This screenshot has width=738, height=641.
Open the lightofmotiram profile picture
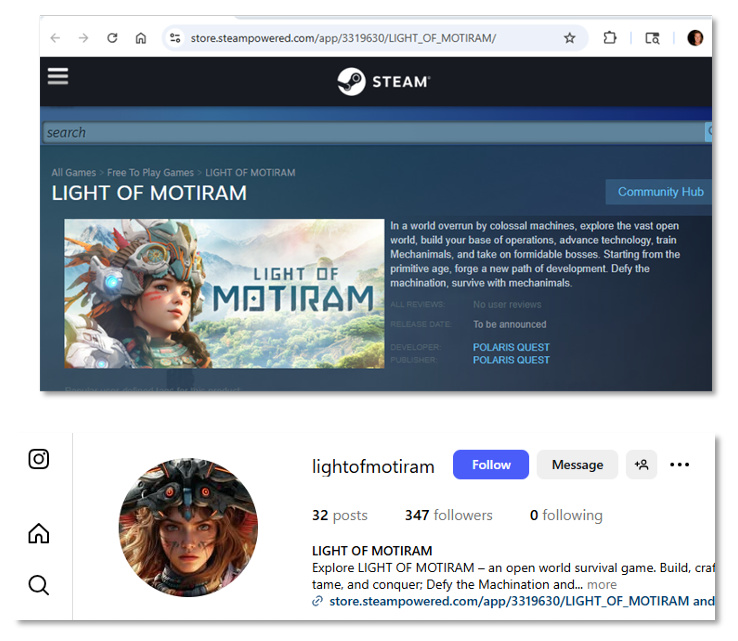click(x=188, y=528)
